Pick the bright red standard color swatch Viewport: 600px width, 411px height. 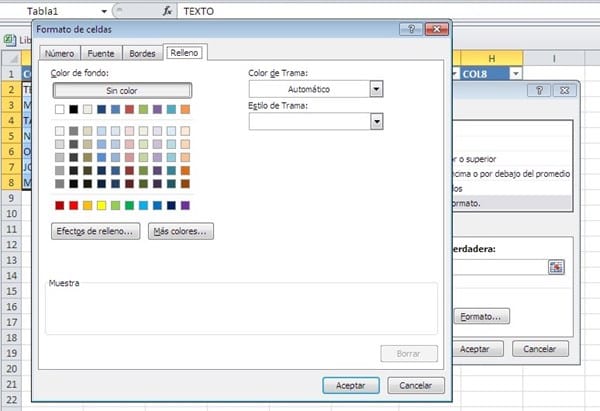coord(73,206)
